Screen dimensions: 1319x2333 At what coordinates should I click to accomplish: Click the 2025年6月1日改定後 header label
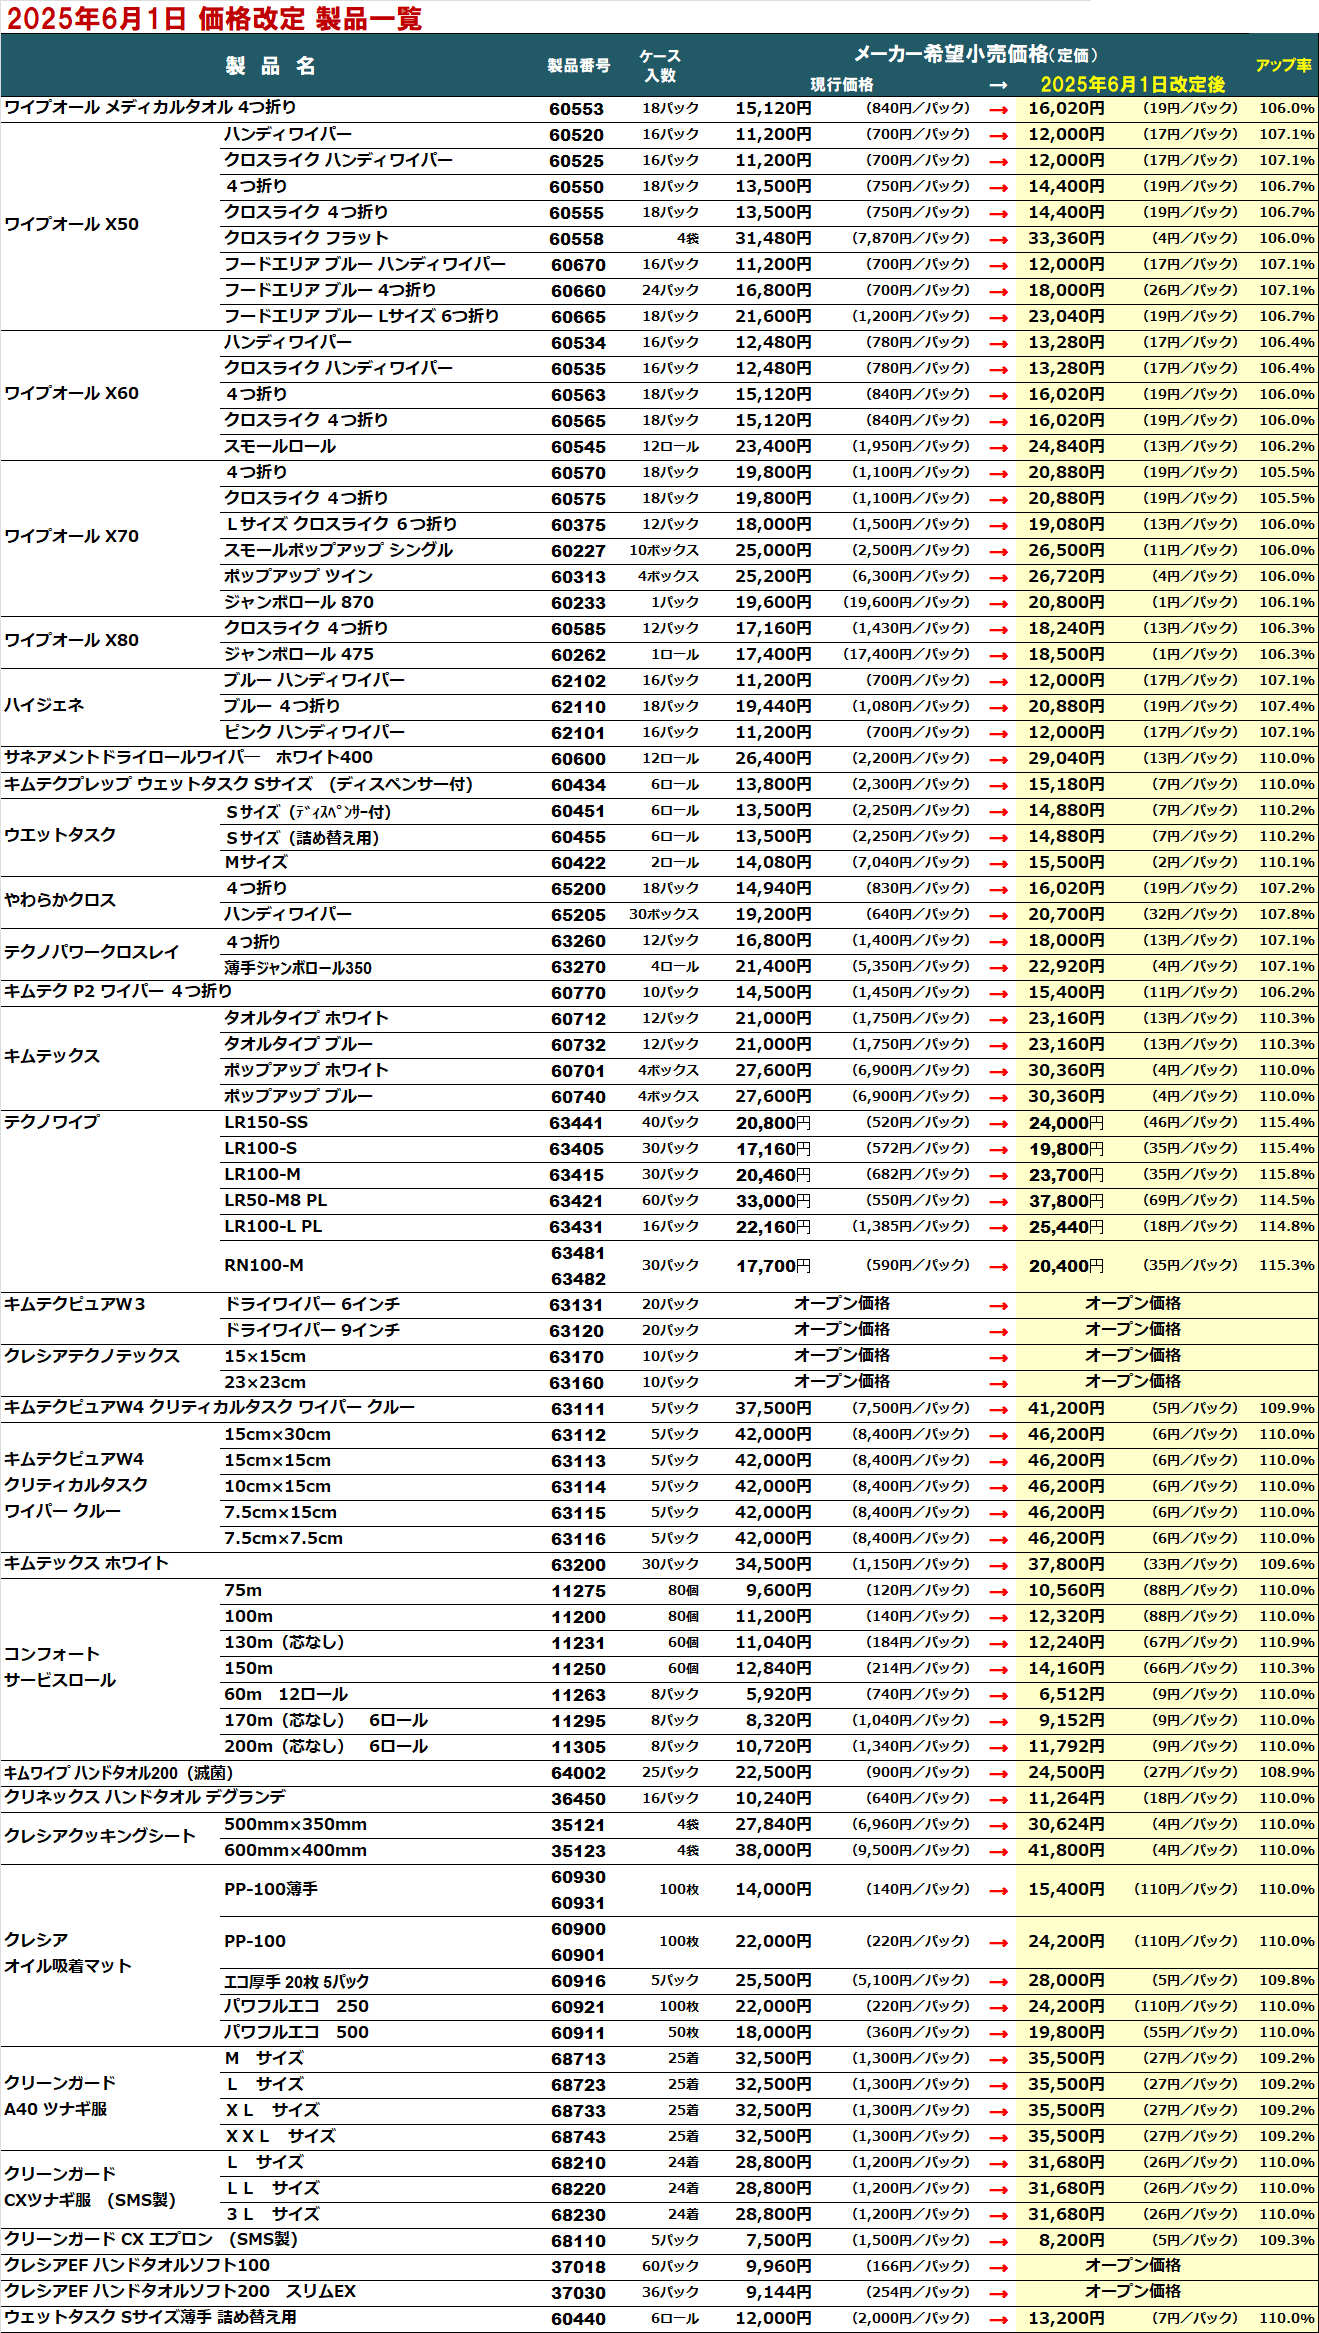tap(1132, 85)
